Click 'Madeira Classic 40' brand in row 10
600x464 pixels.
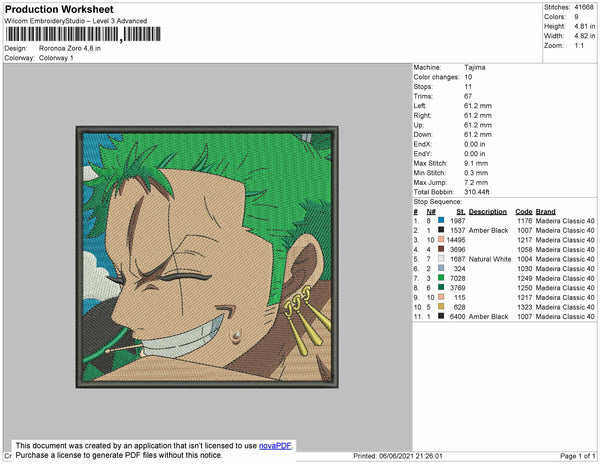tap(565, 307)
